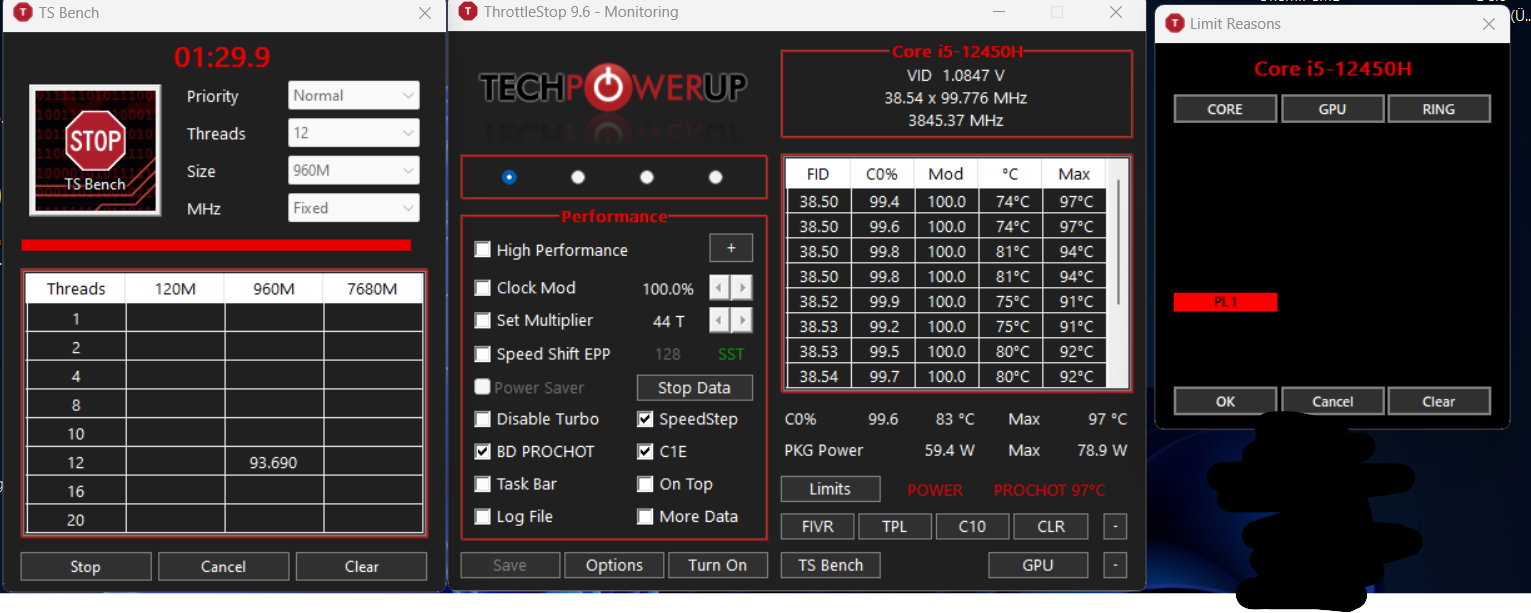Click the 960M column header
This screenshot has width=1531, height=613.
click(x=273, y=289)
